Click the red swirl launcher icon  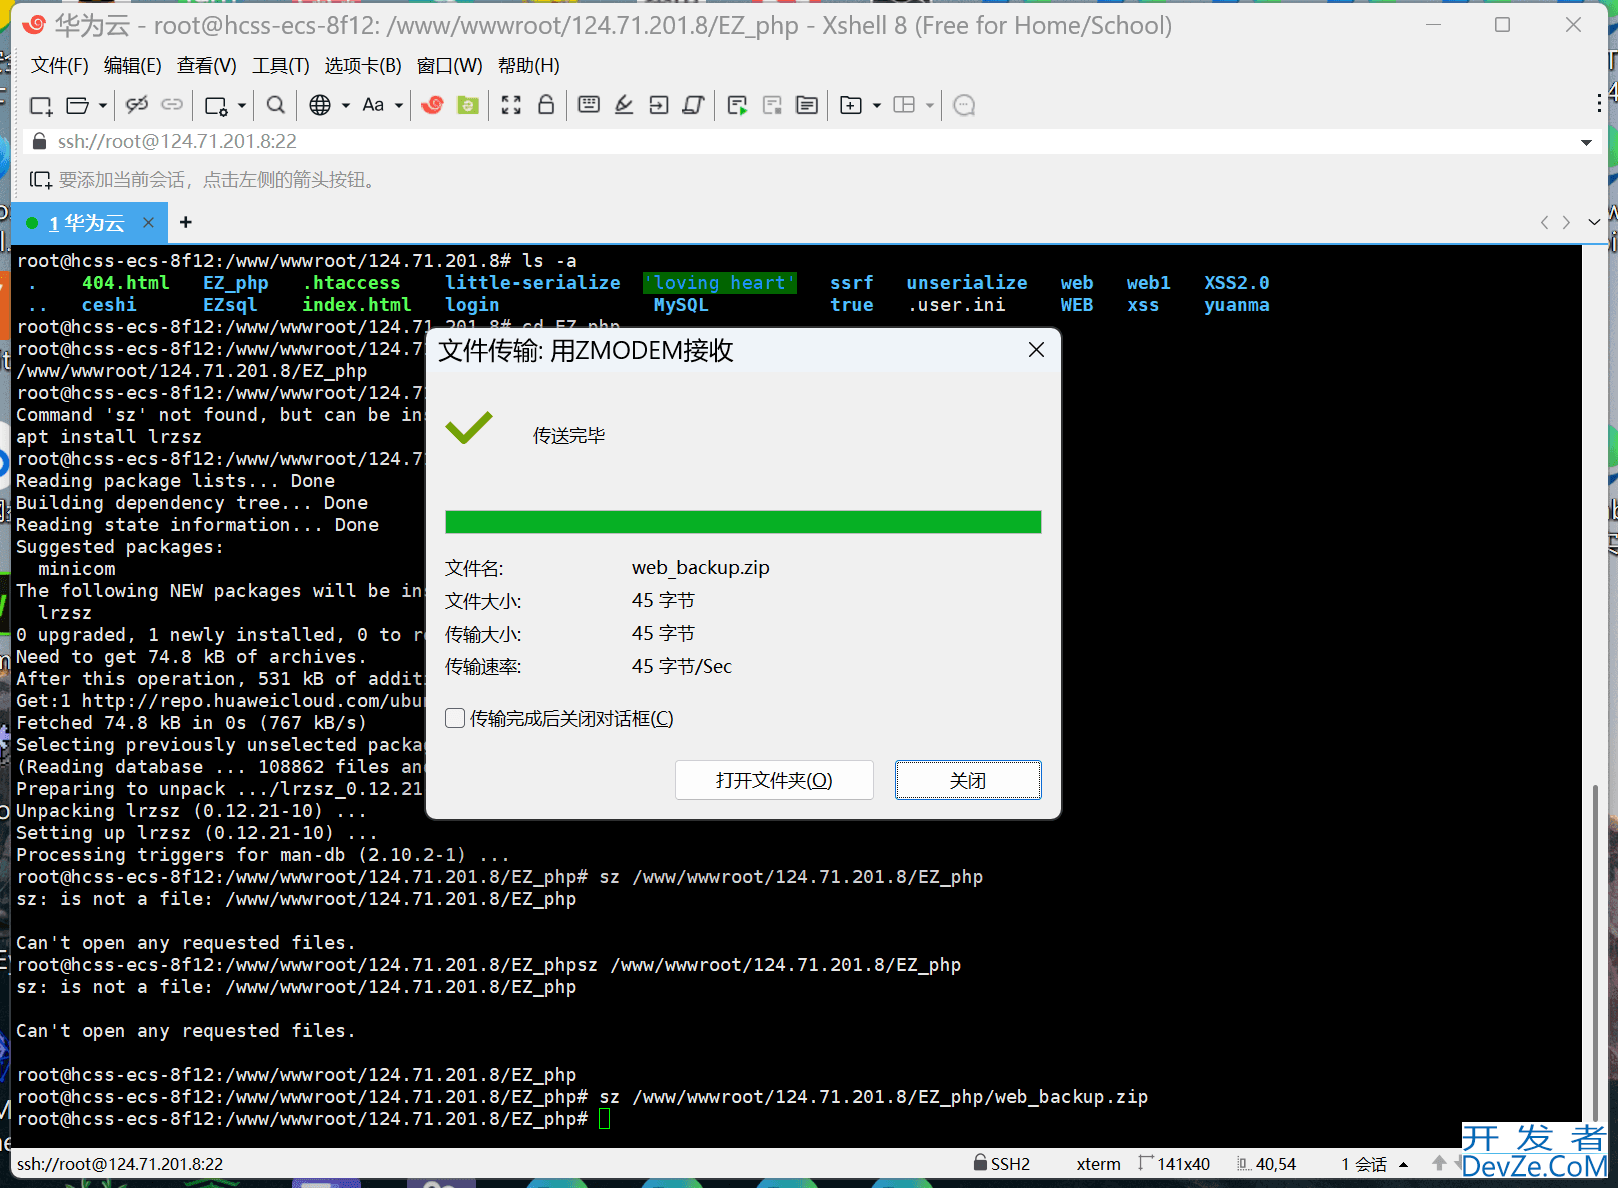[x=432, y=104]
